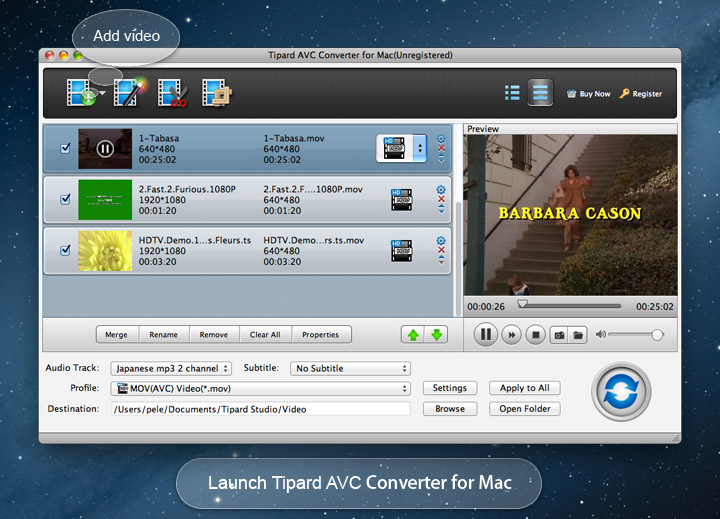Click the Register key link
Image resolution: width=720 pixels, height=519 pixels.
[641, 94]
